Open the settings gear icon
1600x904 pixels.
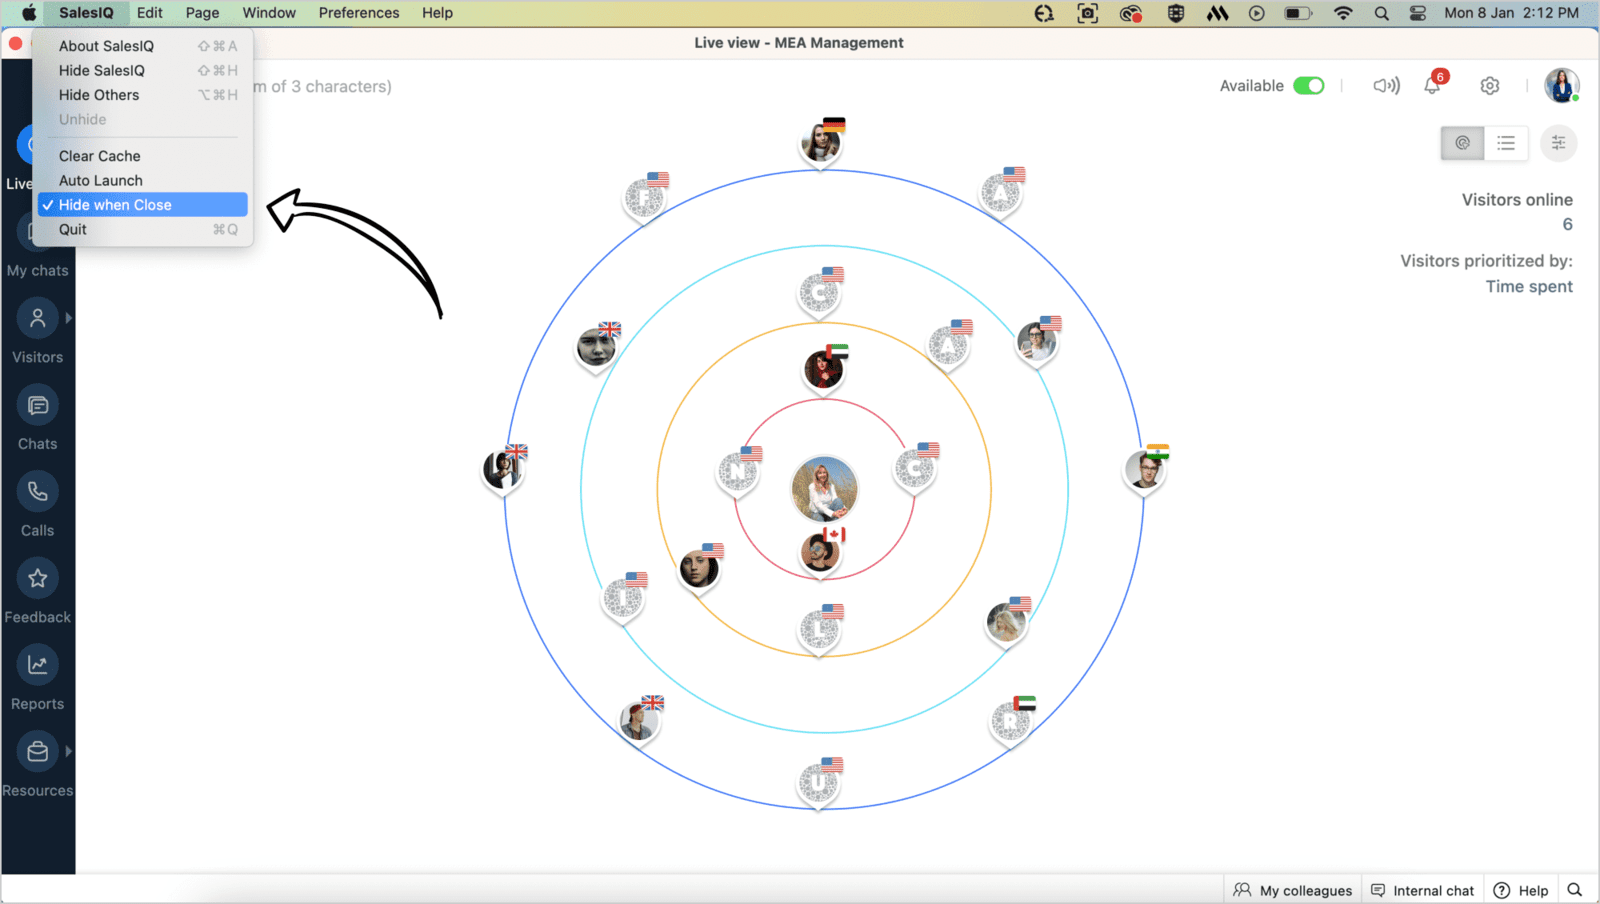click(1490, 86)
